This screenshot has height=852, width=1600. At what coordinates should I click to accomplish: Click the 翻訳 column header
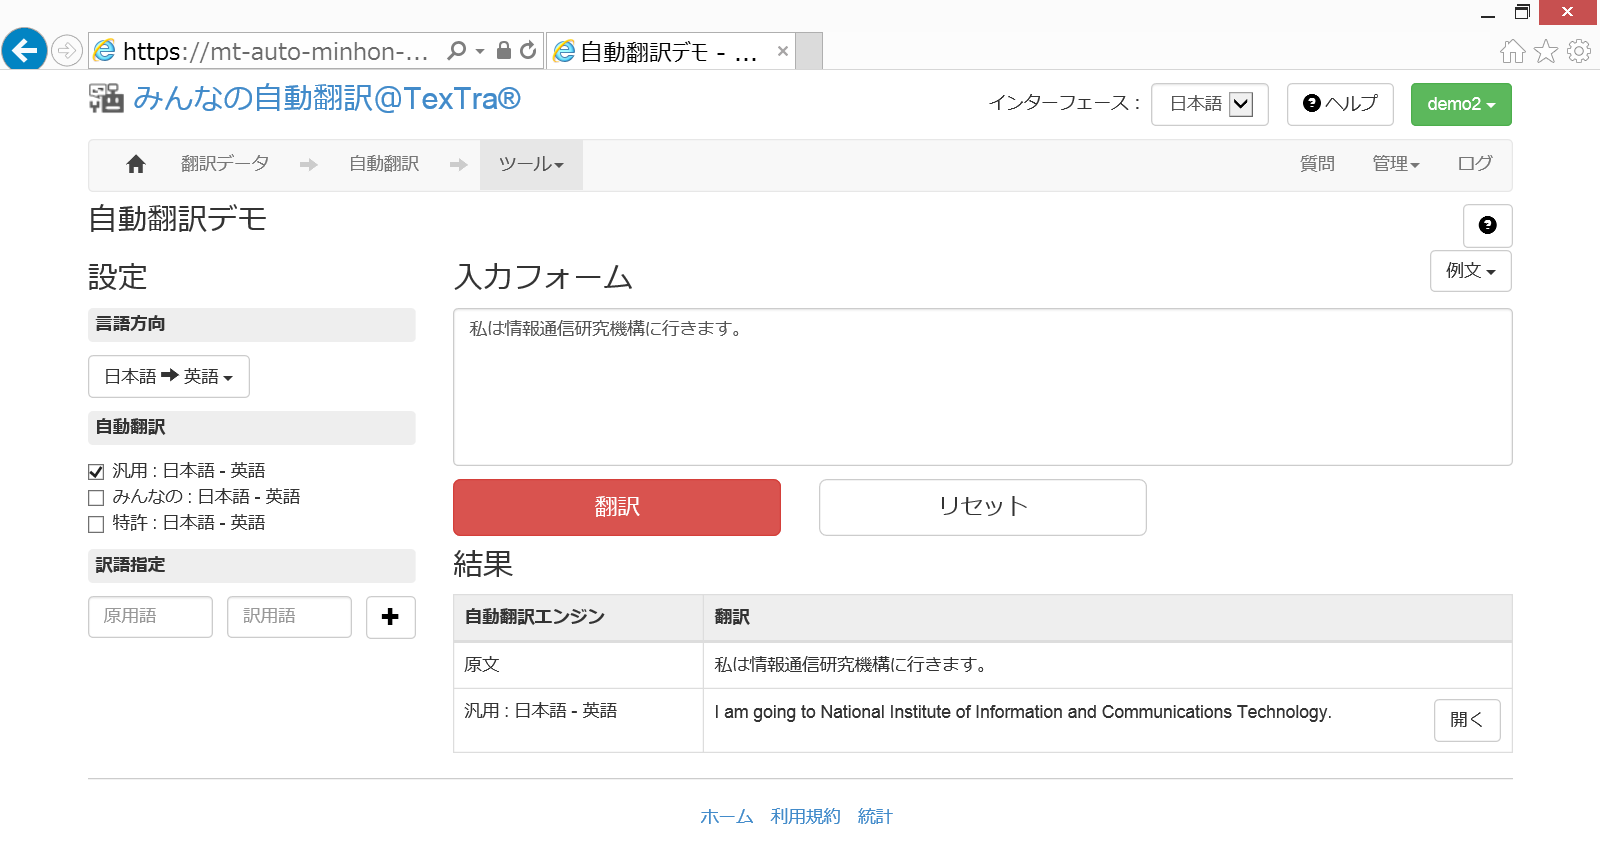click(x=732, y=617)
